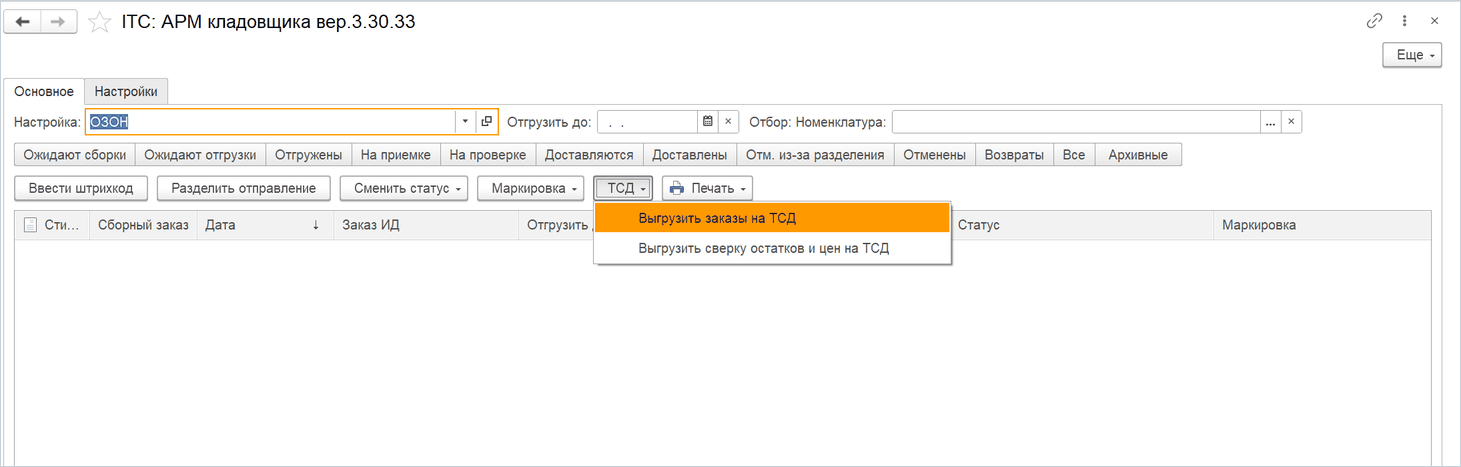Close the ITC АРМ кладовщика form
The height and width of the screenshot is (467, 1461).
click(x=1434, y=21)
